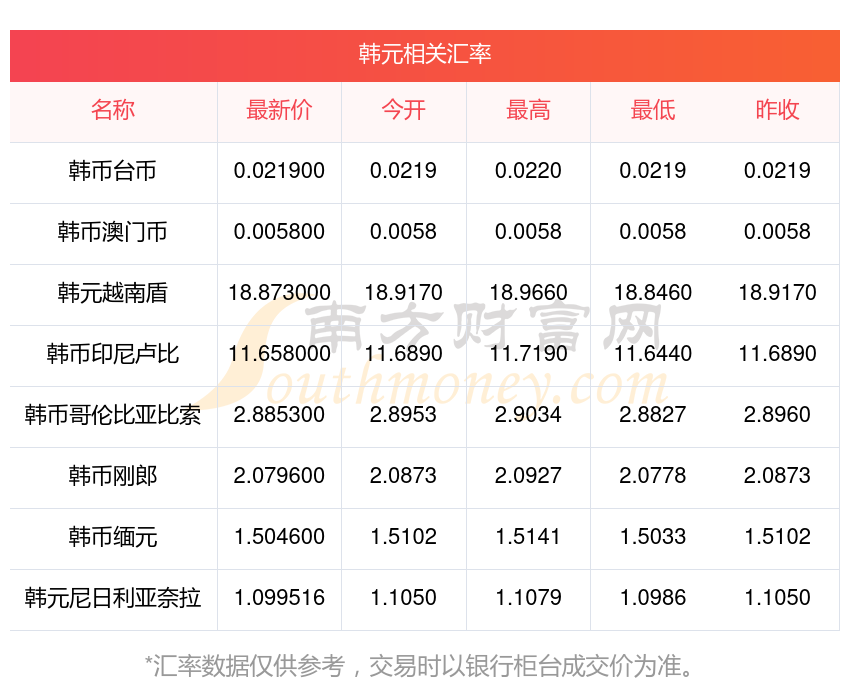Click 韩币刚郎 lowest value 2.0778
The image size is (850, 698).
(653, 476)
